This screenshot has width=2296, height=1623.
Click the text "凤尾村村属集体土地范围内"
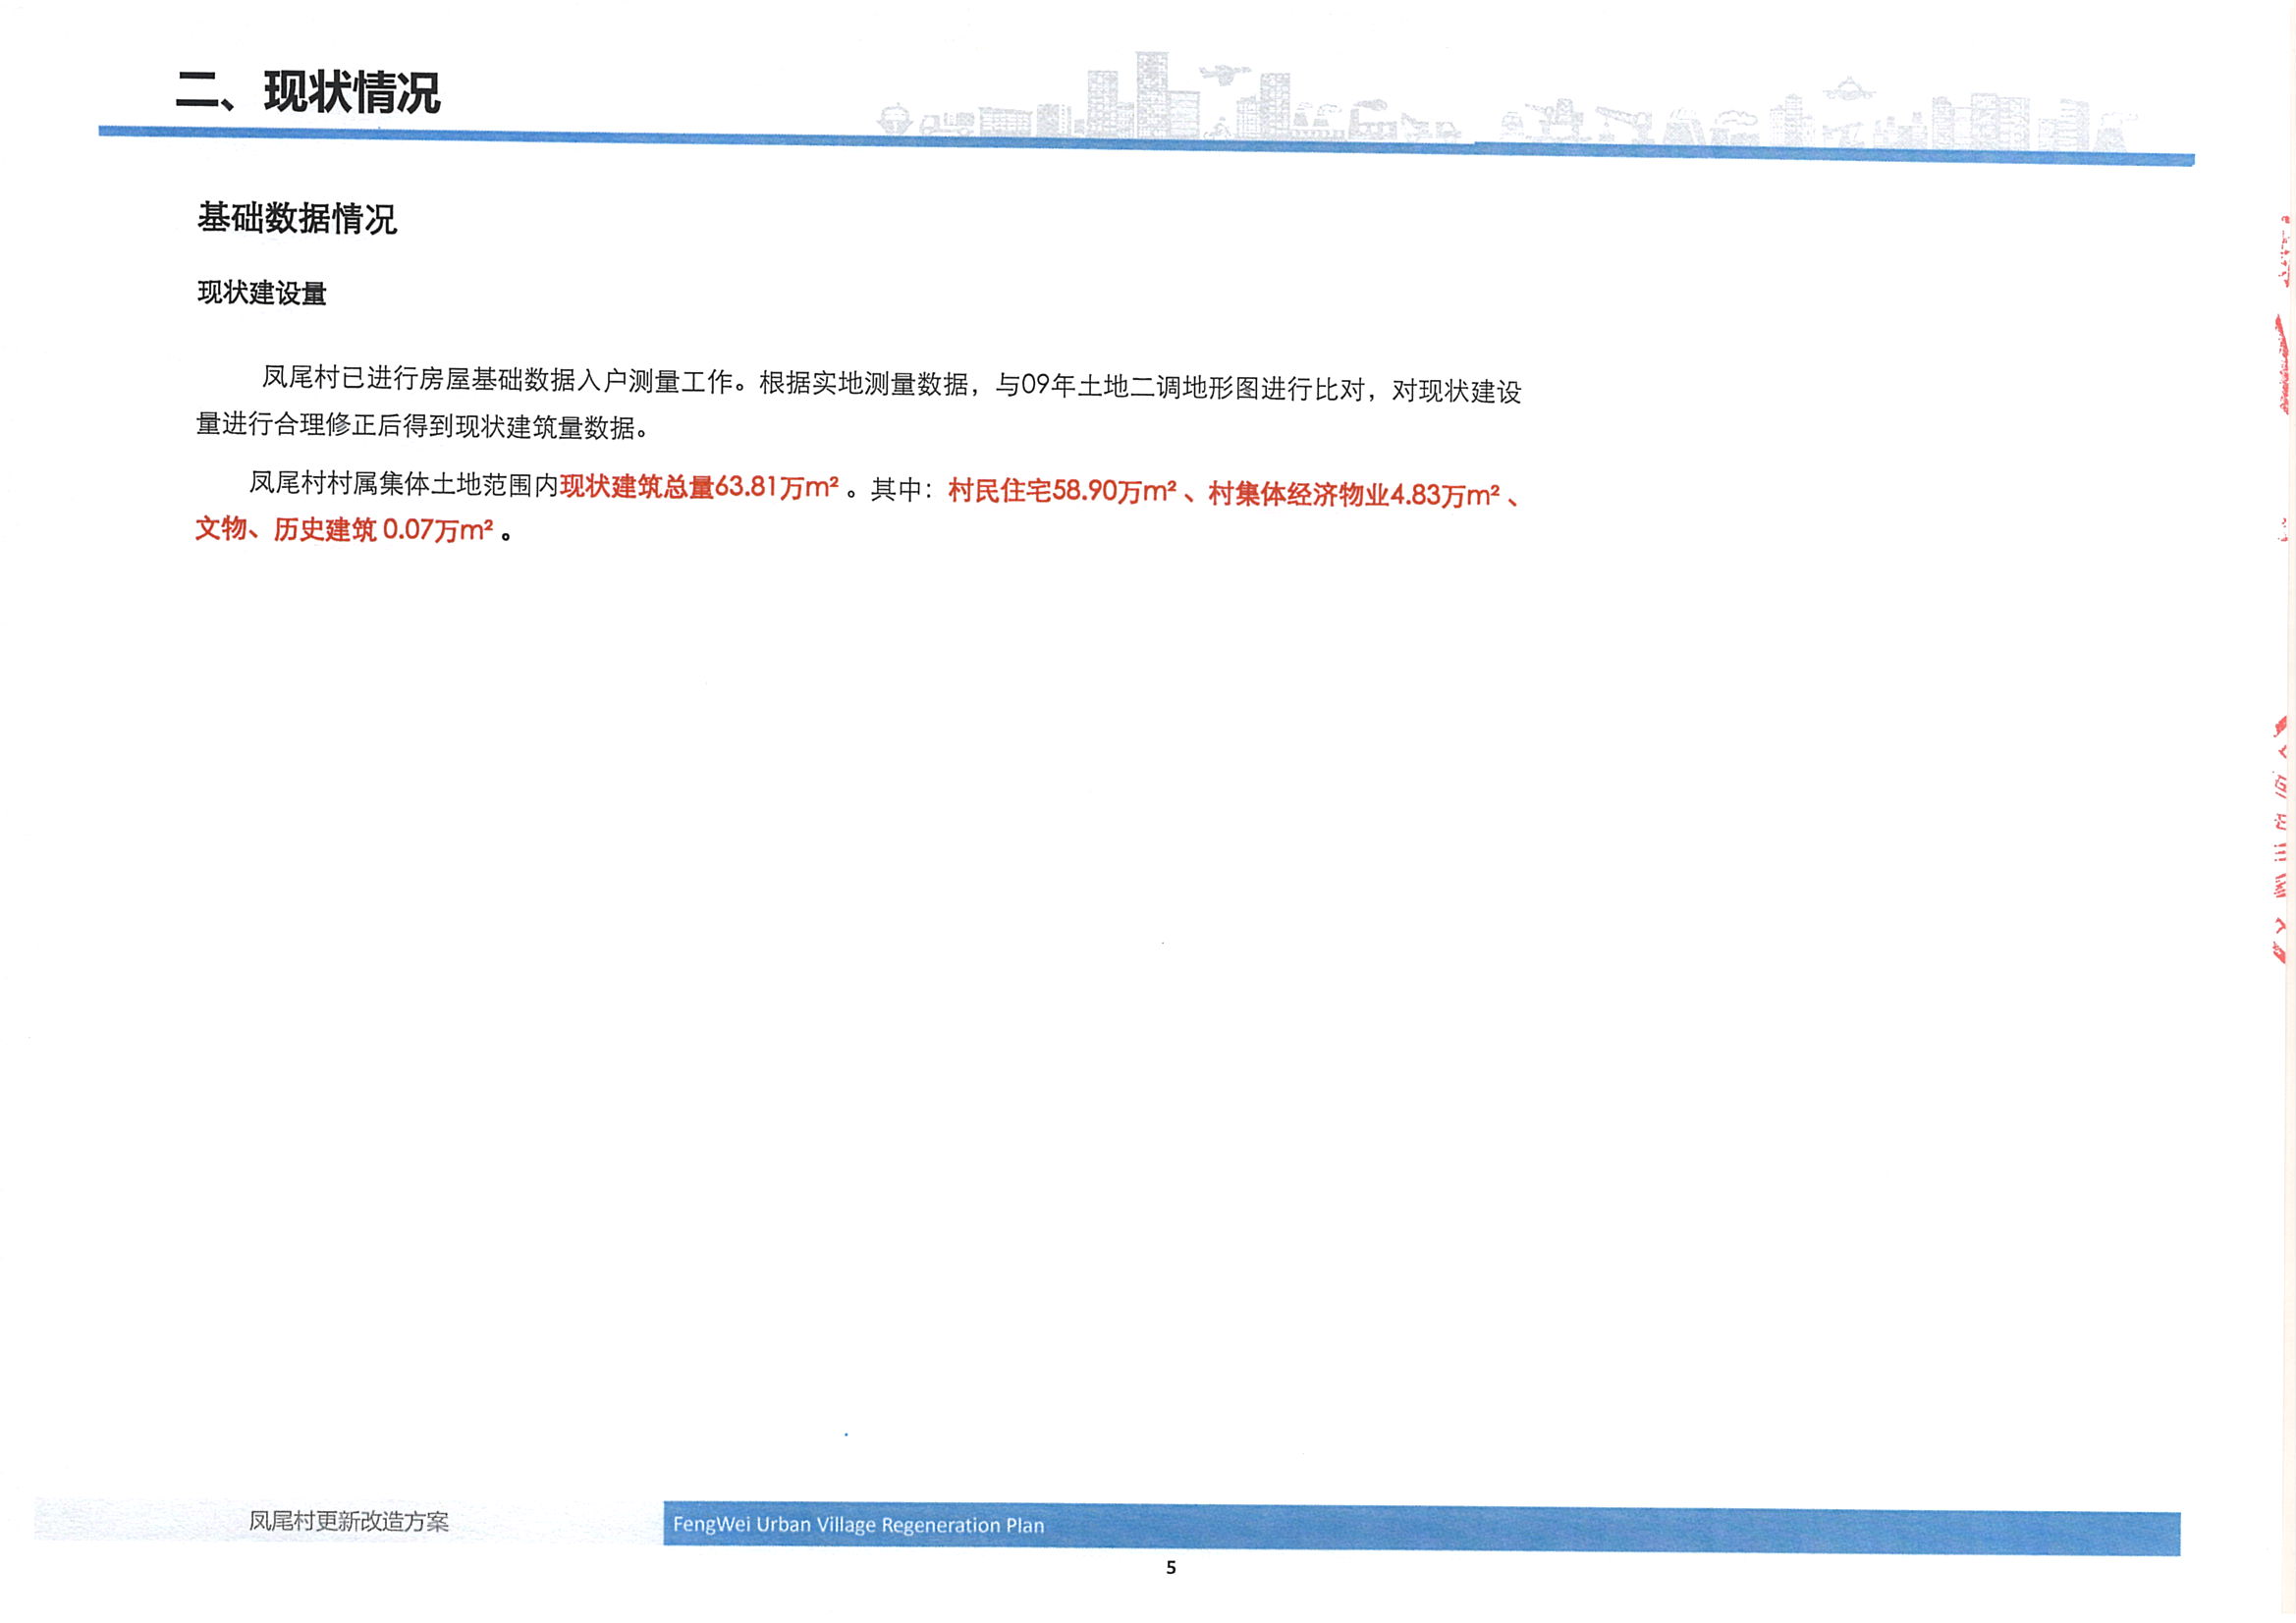[404, 484]
